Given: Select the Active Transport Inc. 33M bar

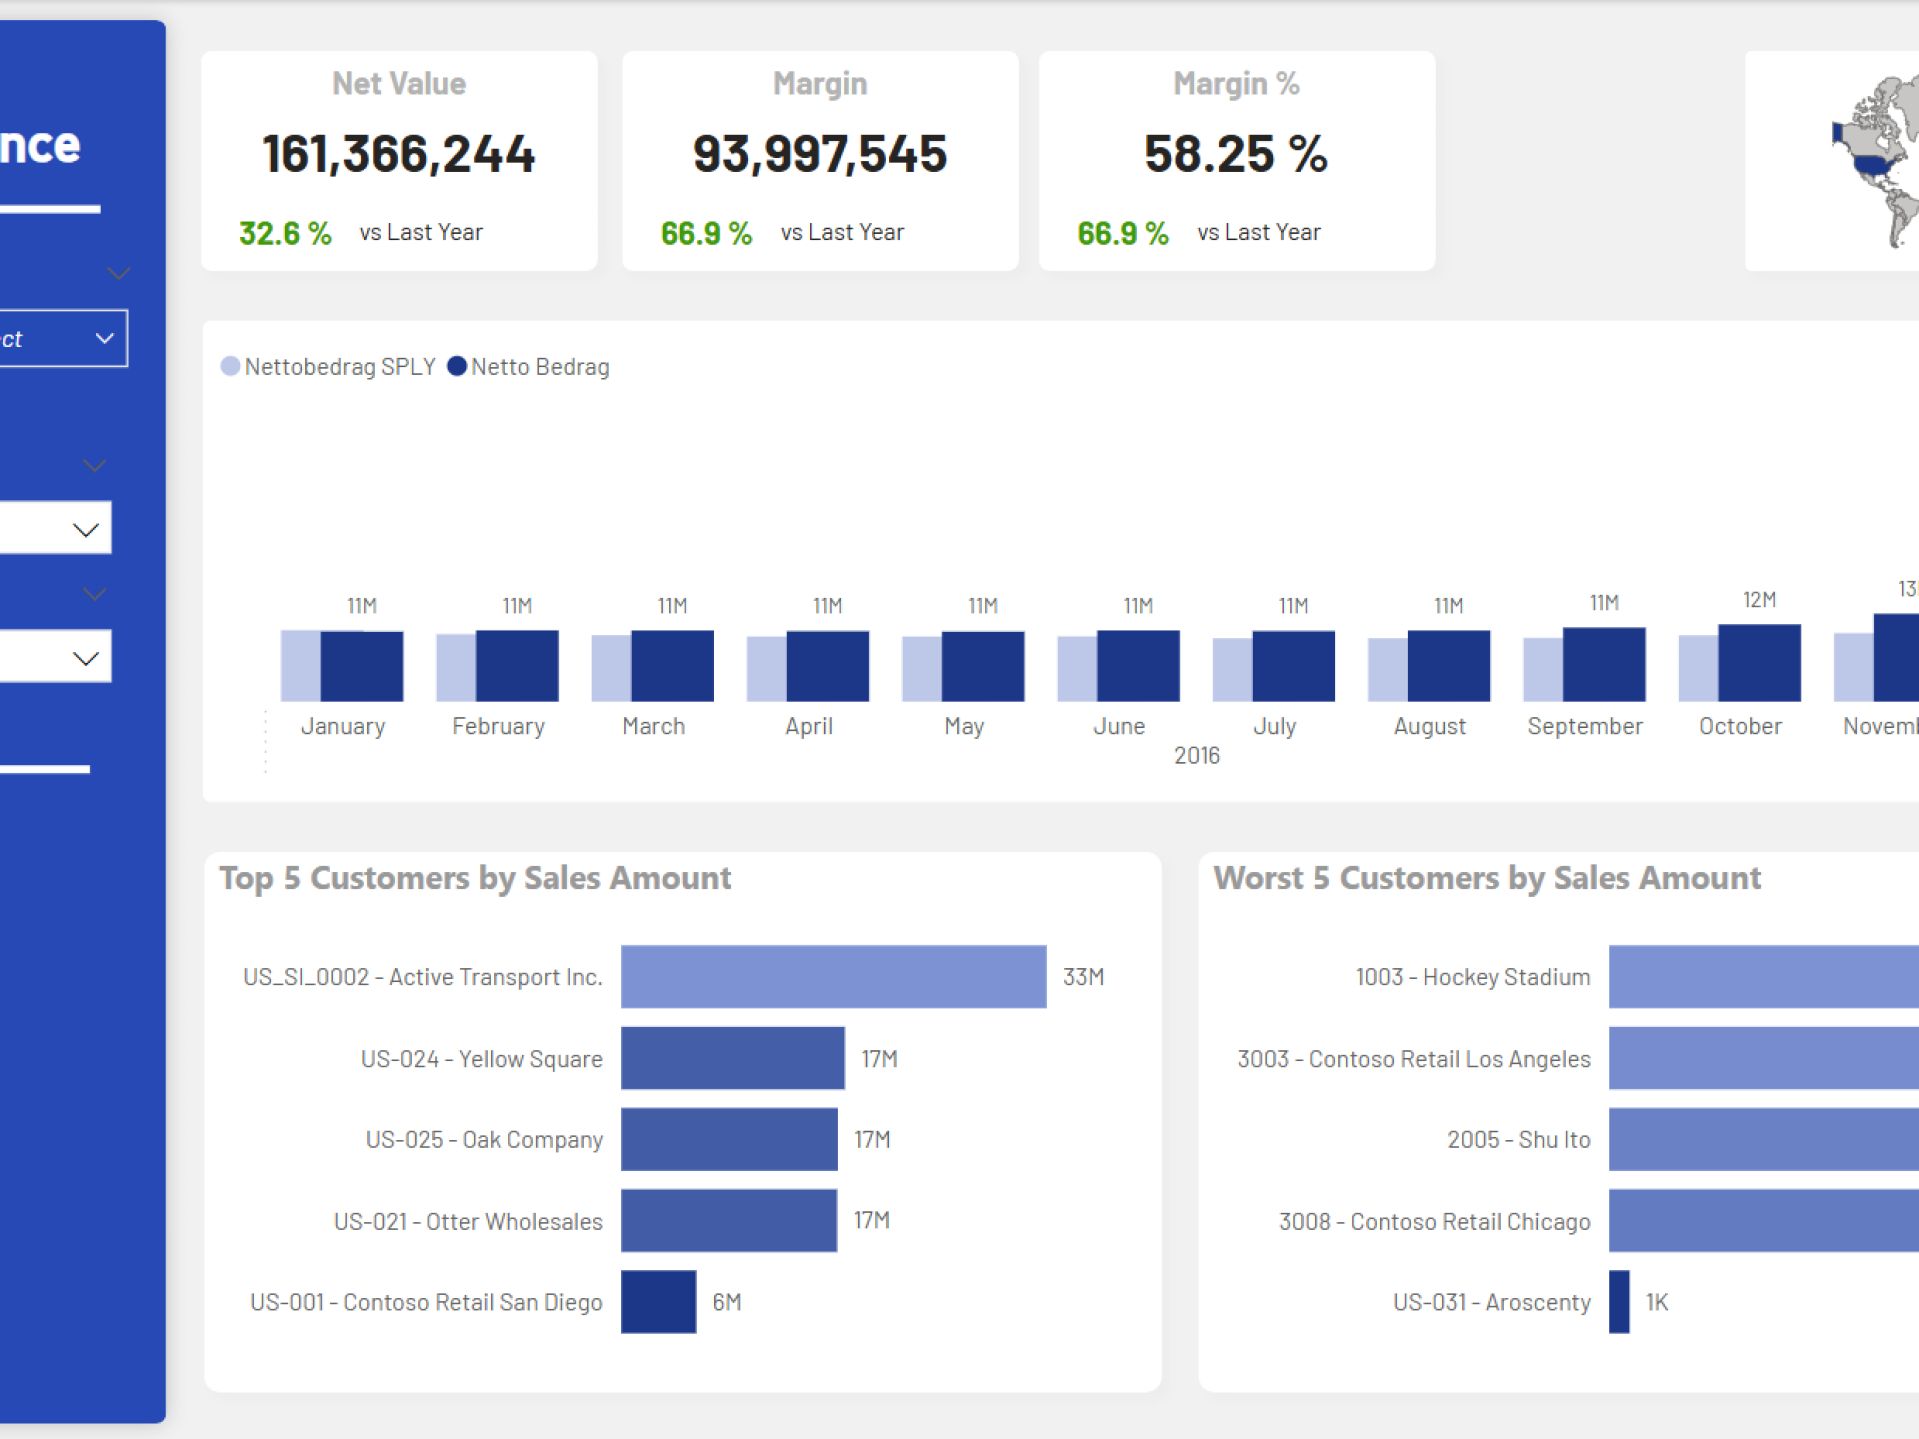Looking at the screenshot, I should tap(833, 976).
